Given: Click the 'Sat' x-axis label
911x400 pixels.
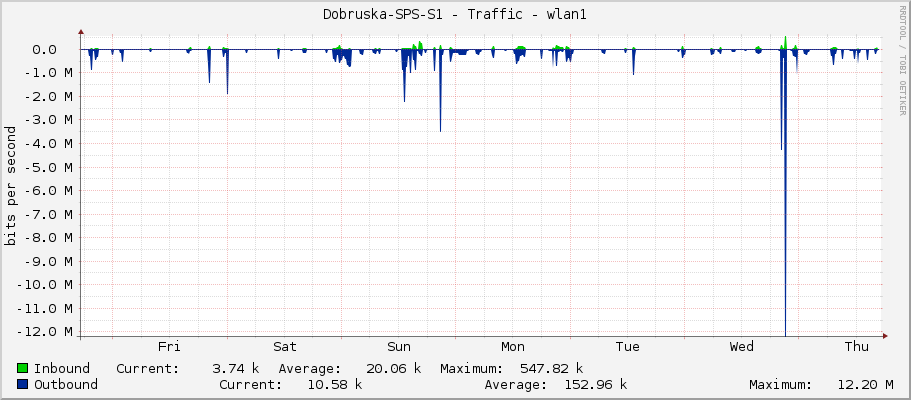Looking at the screenshot, I should tap(285, 347).
